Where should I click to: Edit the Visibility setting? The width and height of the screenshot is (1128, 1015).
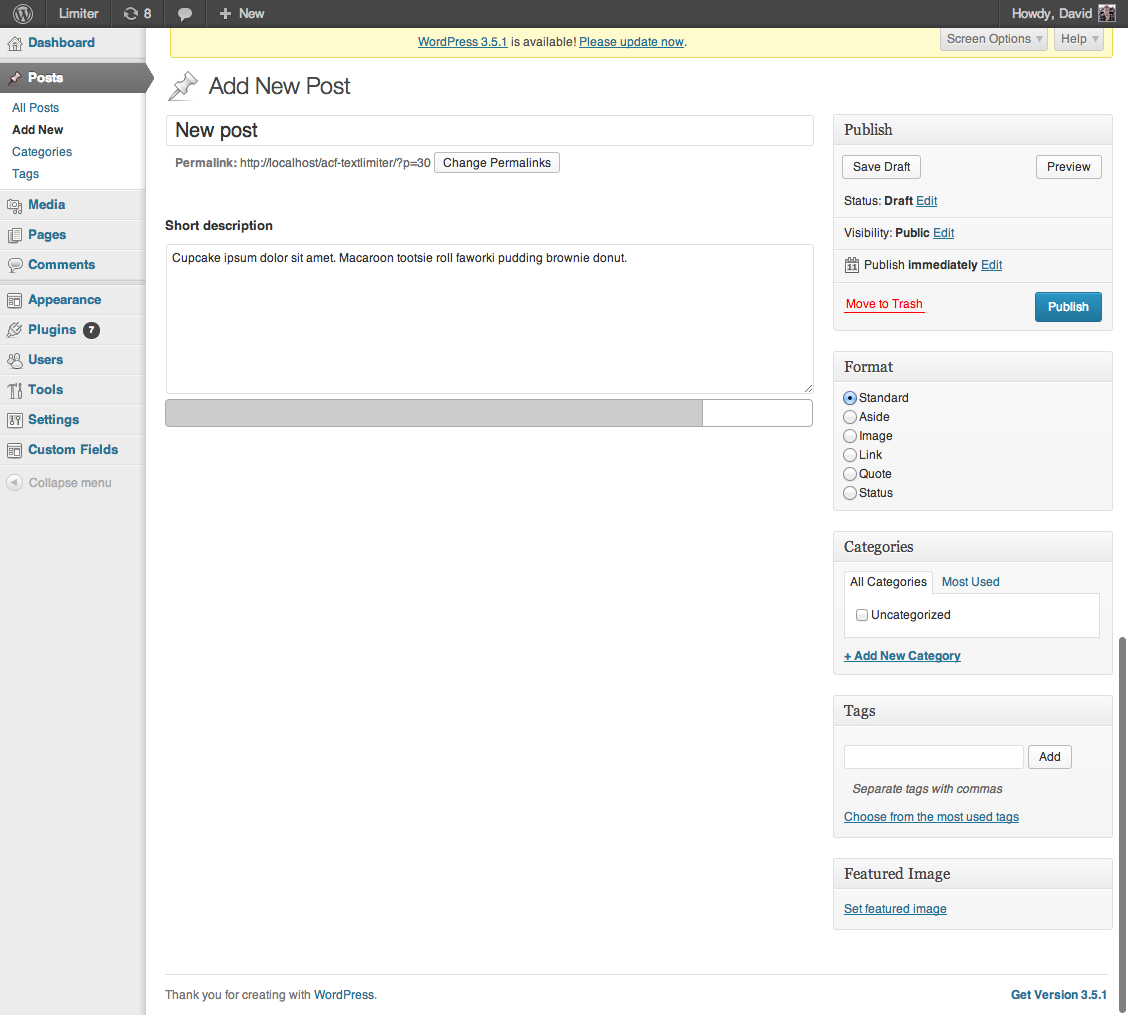(x=943, y=233)
